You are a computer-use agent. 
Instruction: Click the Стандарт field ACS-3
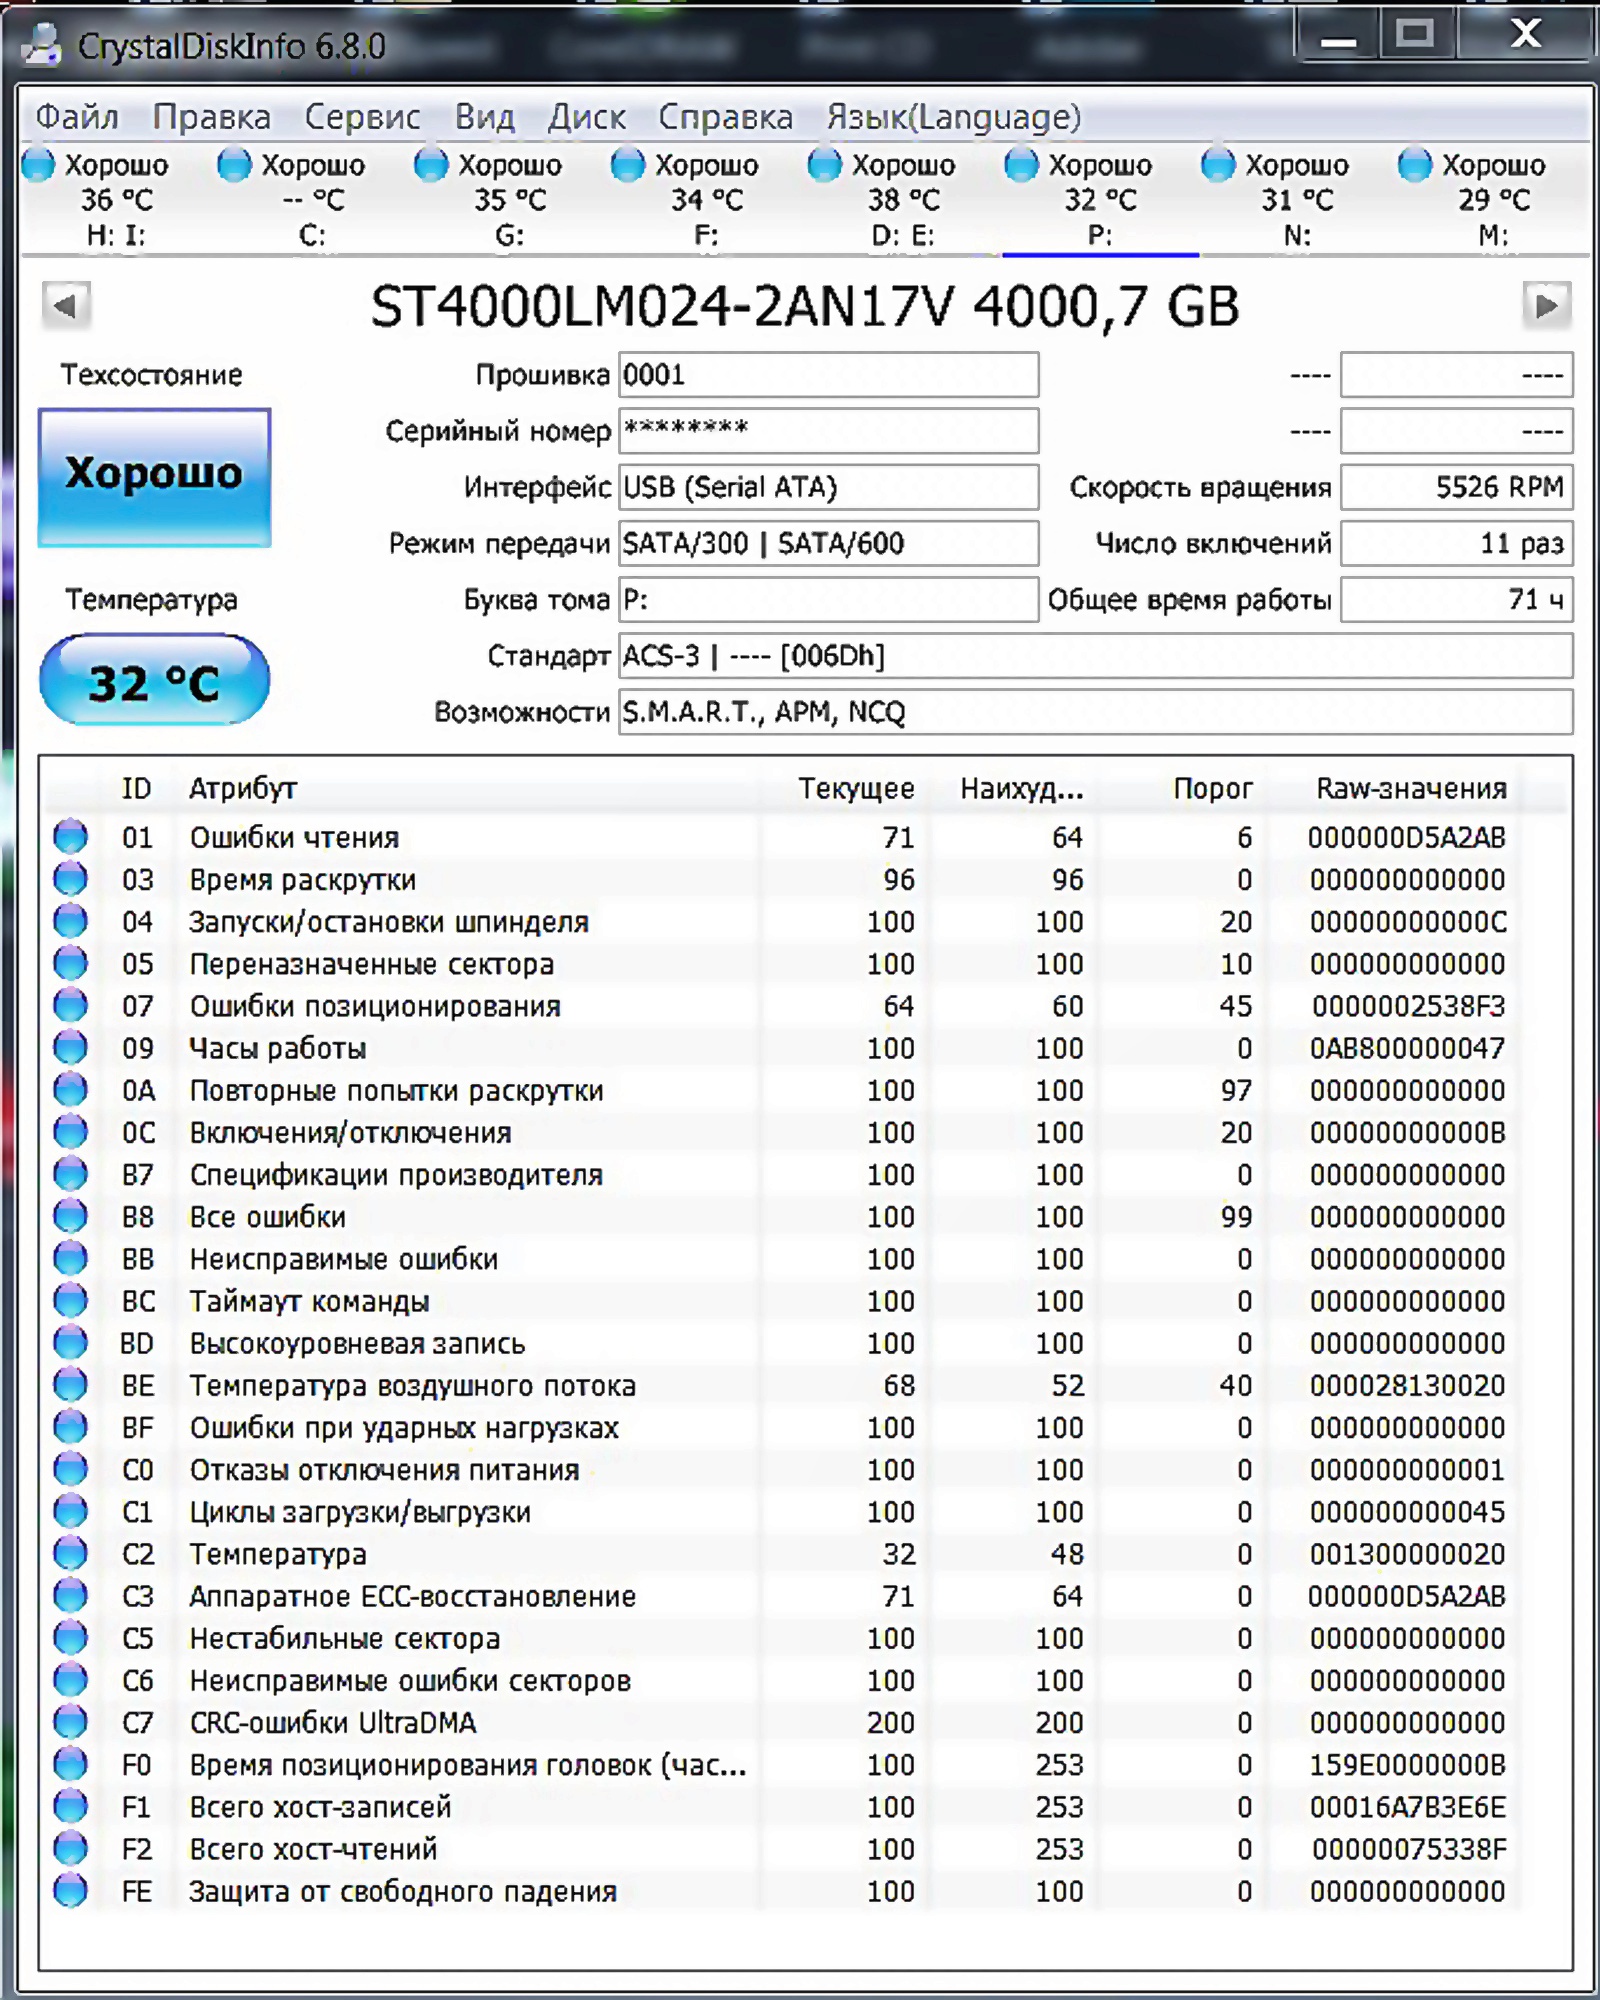(x=1095, y=655)
